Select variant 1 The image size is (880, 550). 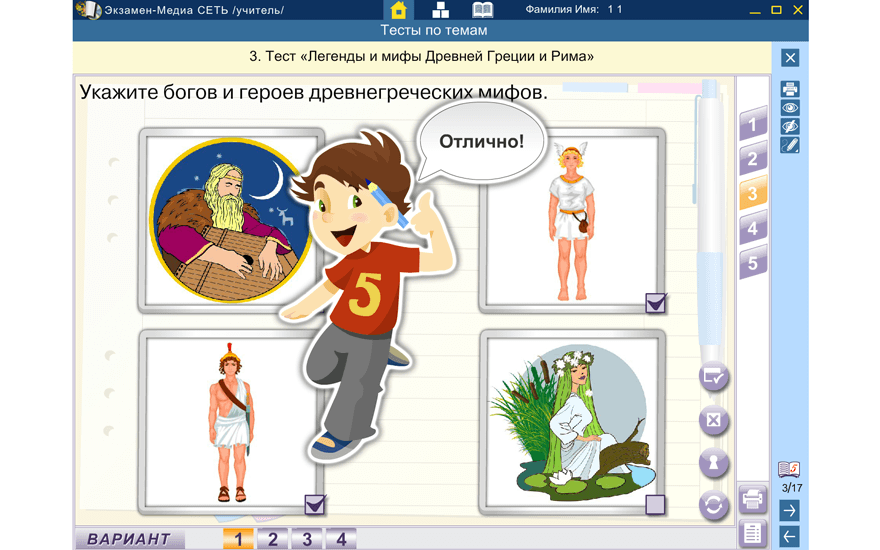(x=238, y=539)
